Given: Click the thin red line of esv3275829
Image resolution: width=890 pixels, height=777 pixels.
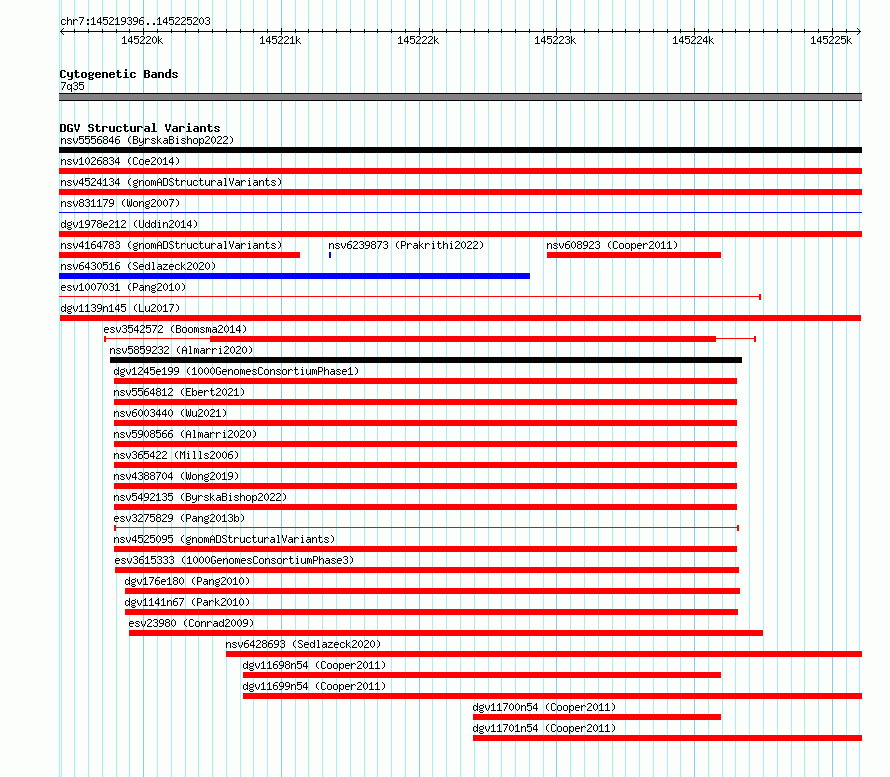Looking at the screenshot, I should click(x=426, y=528).
